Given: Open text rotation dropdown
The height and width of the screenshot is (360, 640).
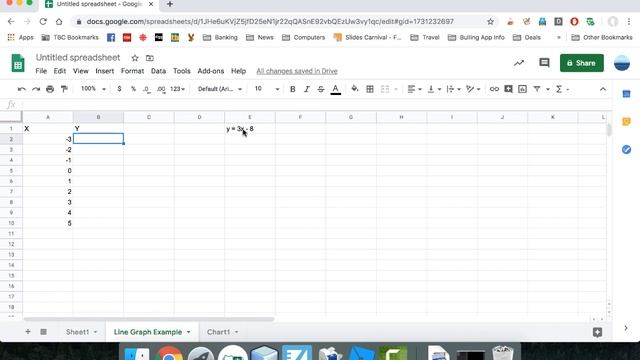Looking at the screenshot, I should point(473,89).
